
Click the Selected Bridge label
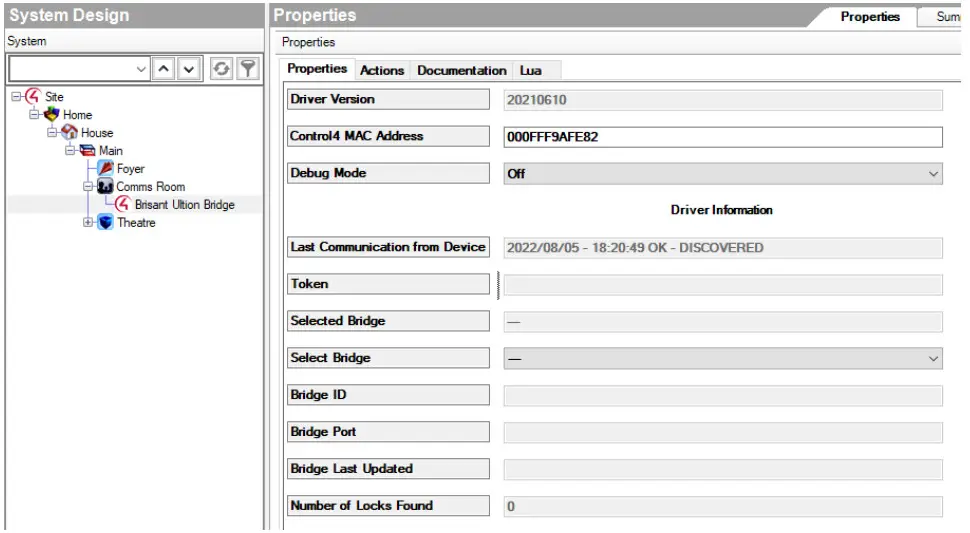[388, 321]
